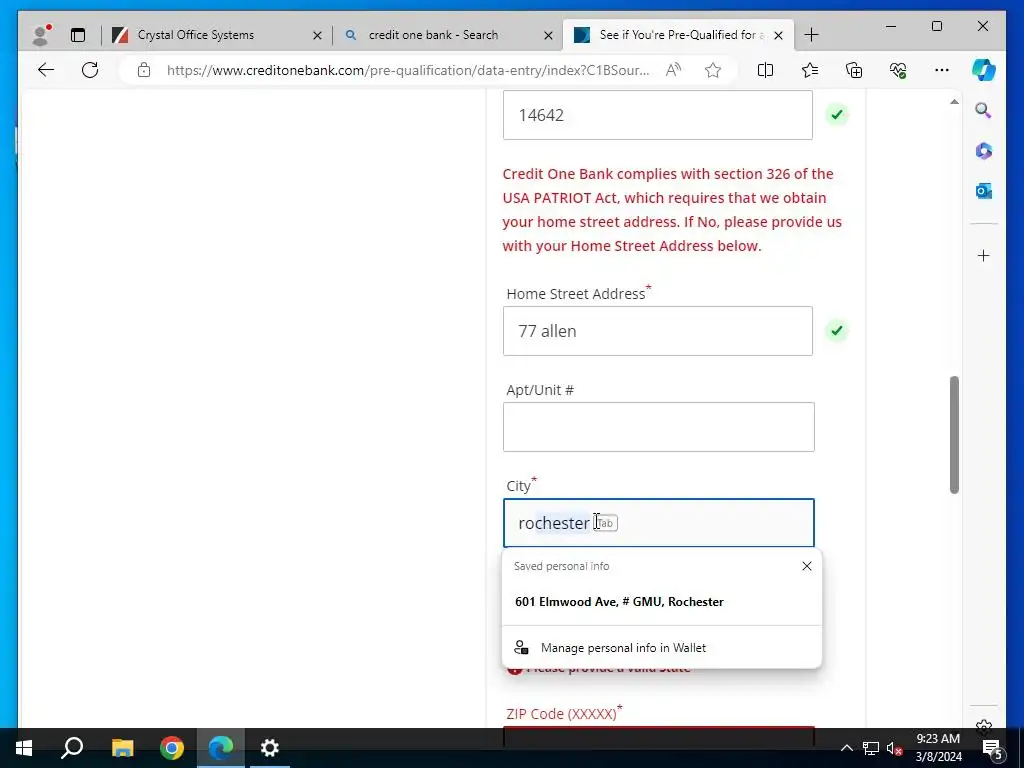Close the Crystal Office Systems tab
This screenshot has width=1024, height=768.
tap(317, 35)
